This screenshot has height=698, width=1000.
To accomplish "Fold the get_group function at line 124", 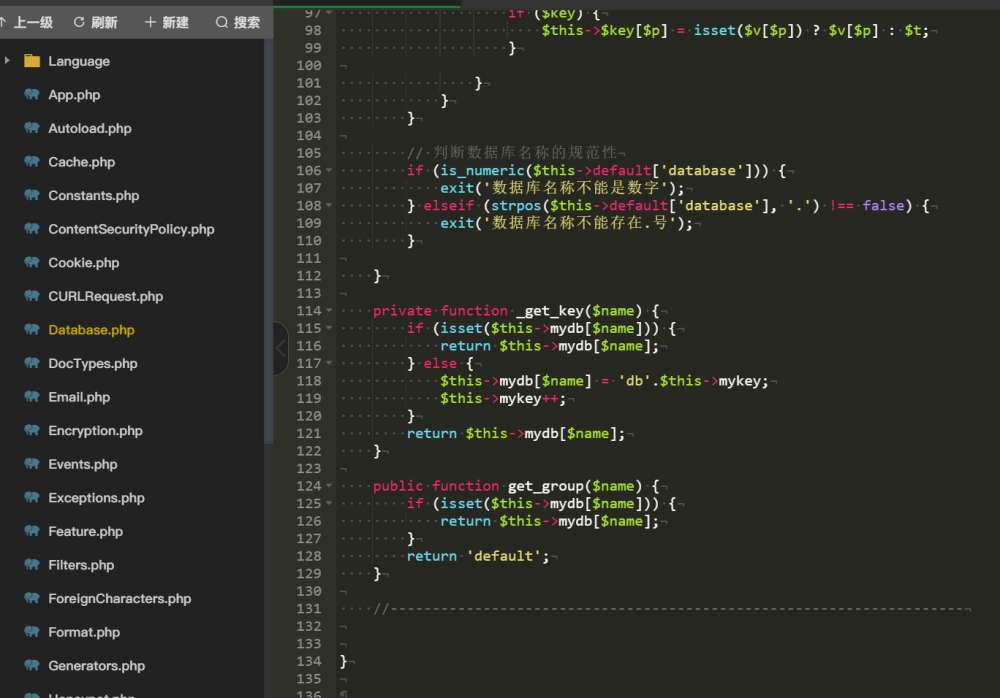I will [329, 486].
